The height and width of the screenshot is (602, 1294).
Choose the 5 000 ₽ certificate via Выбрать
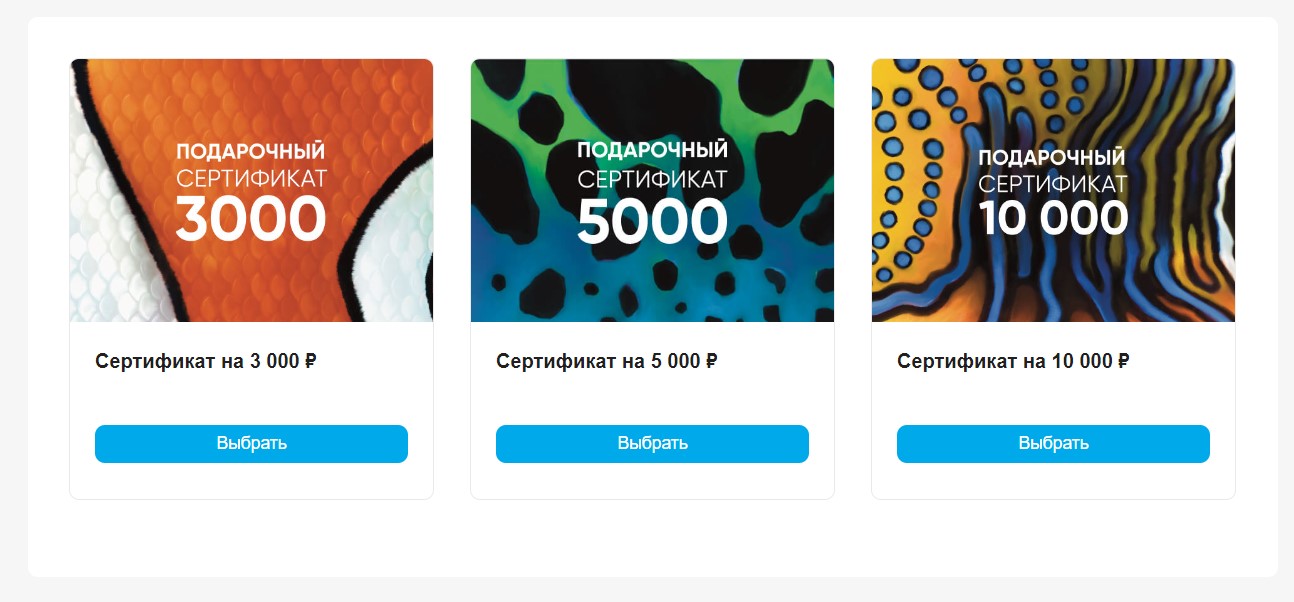point(652,444)
